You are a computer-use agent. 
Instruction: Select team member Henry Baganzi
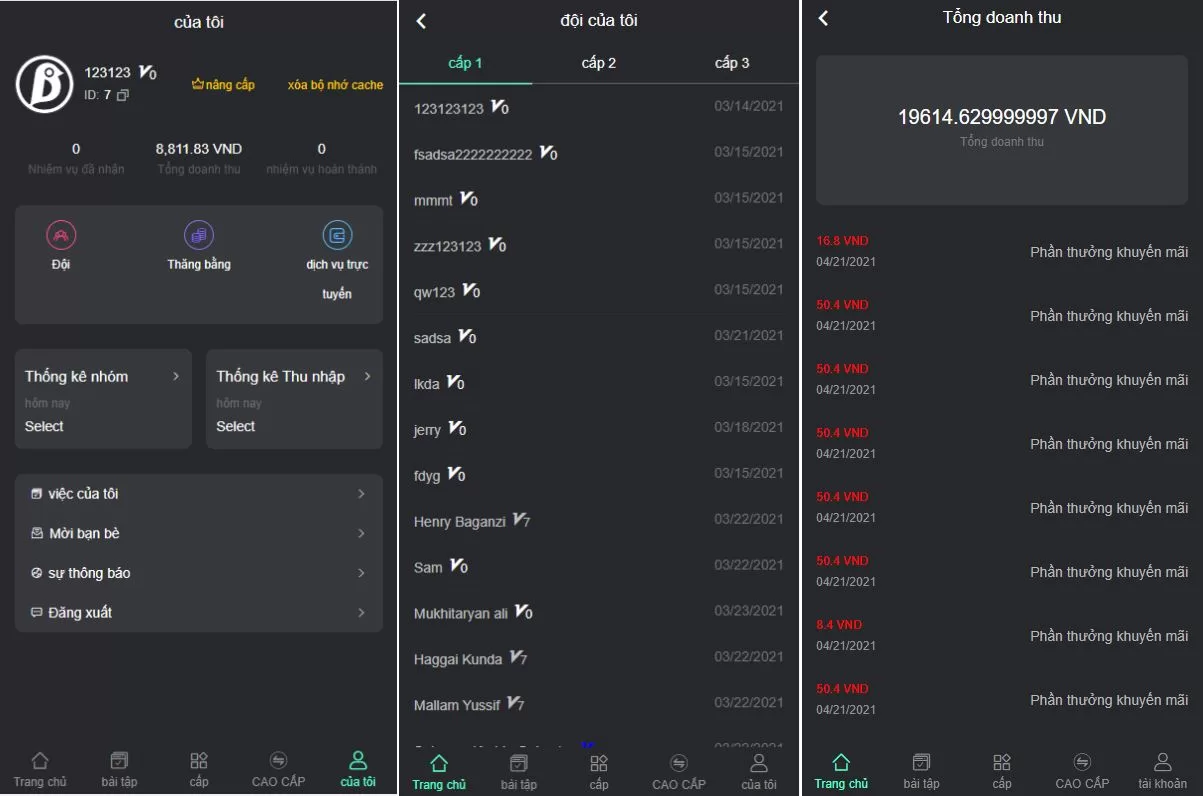tap(460, 522)
